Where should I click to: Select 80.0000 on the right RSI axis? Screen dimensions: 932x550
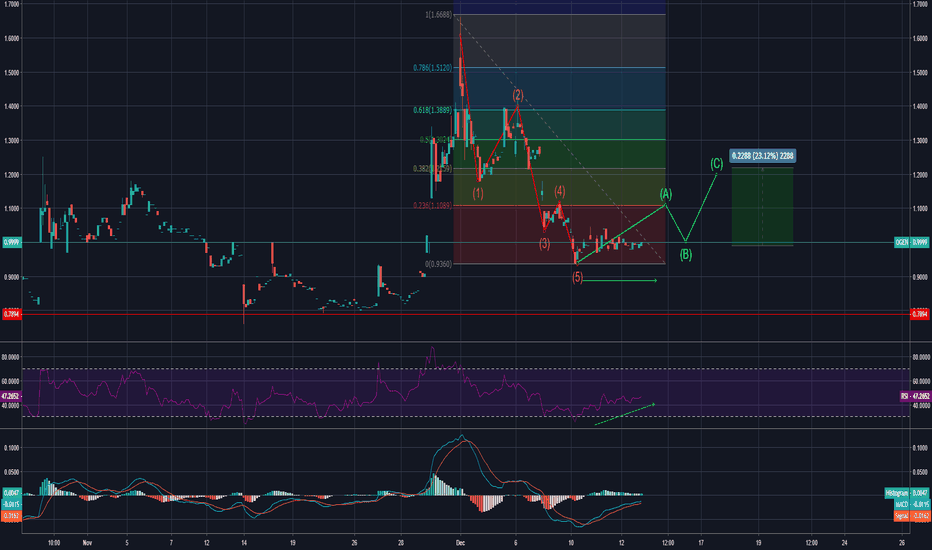coord(920,357)
